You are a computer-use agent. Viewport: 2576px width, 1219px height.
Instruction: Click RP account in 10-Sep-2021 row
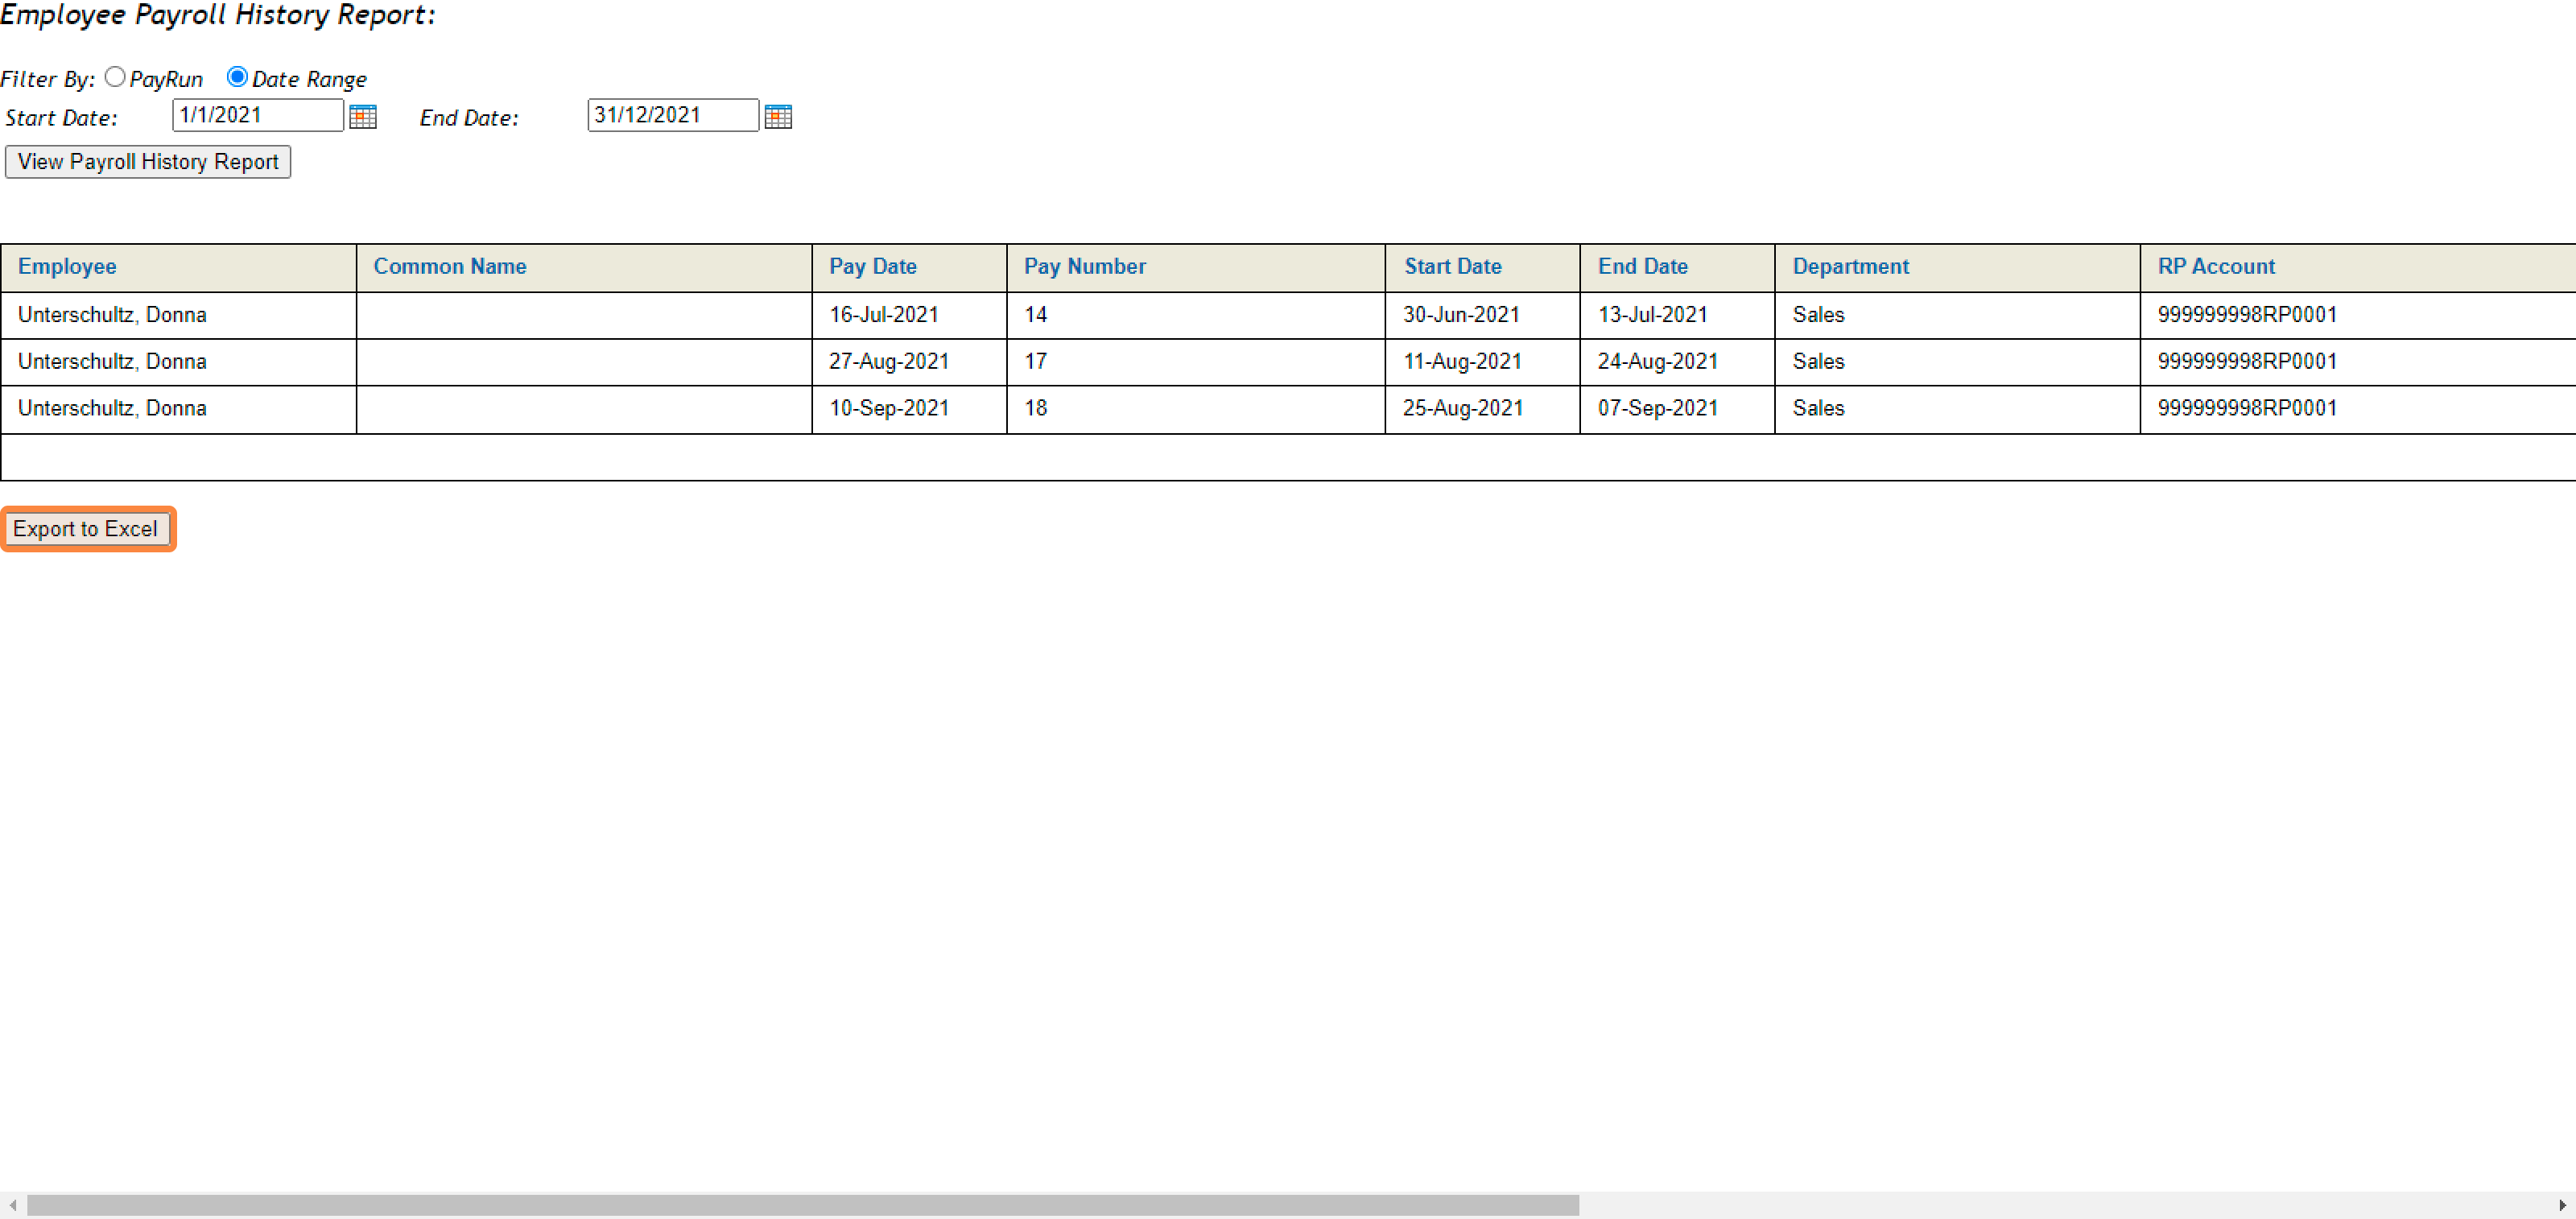click(2247, 409)
